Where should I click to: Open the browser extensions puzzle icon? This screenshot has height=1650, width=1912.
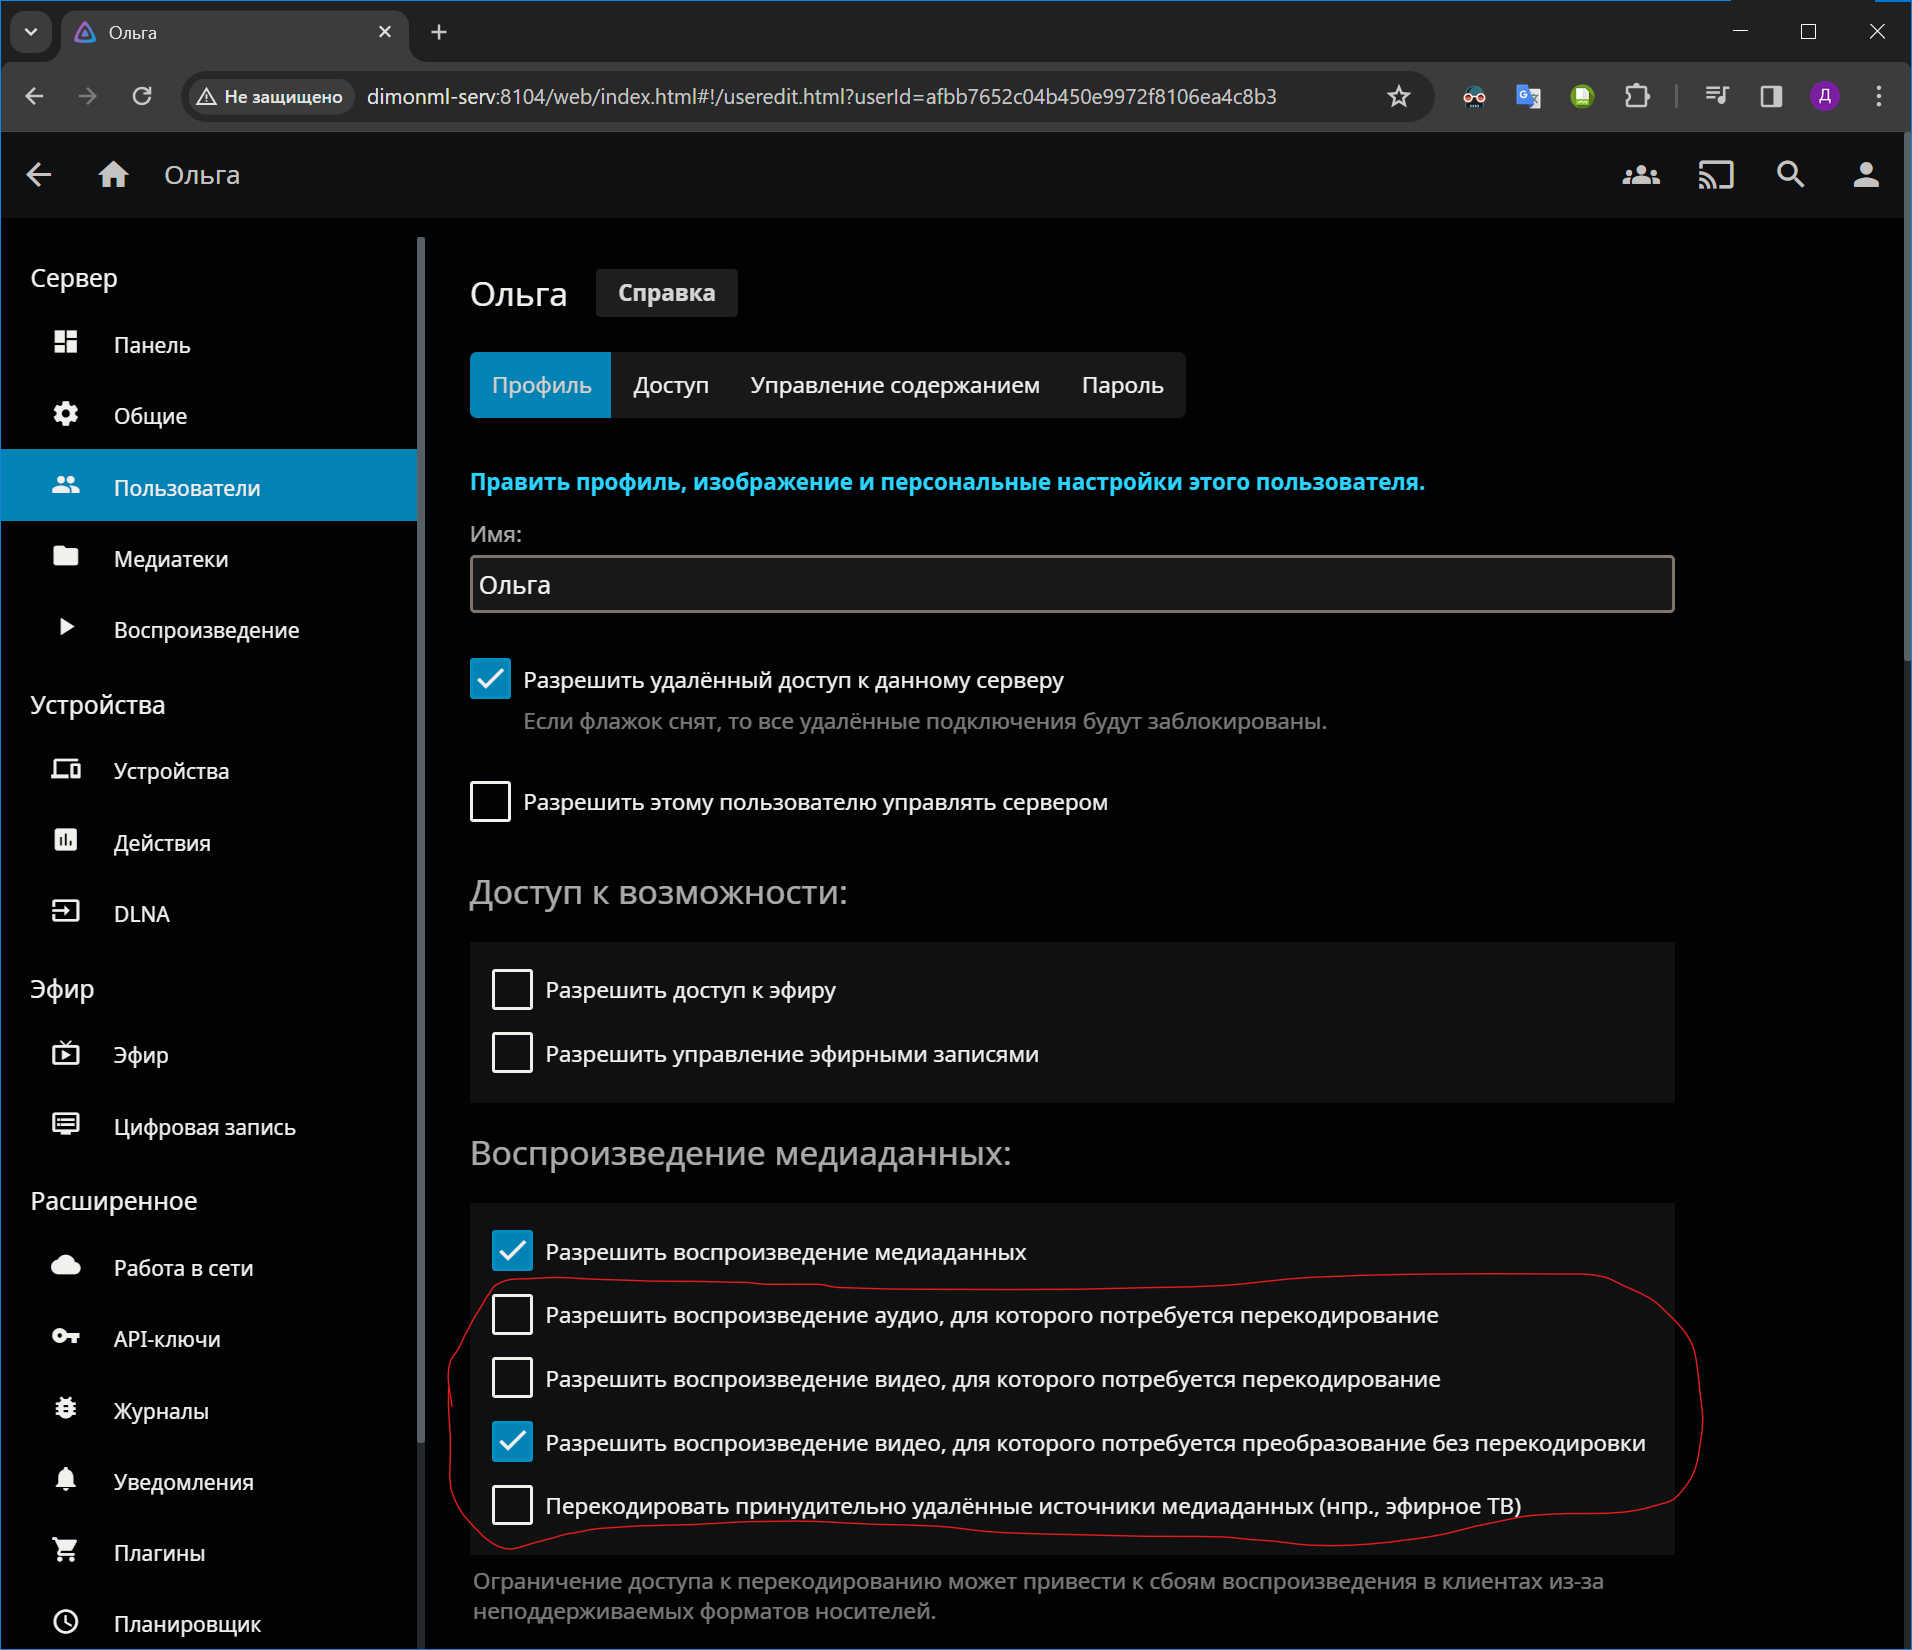[x=1637, y=96]
